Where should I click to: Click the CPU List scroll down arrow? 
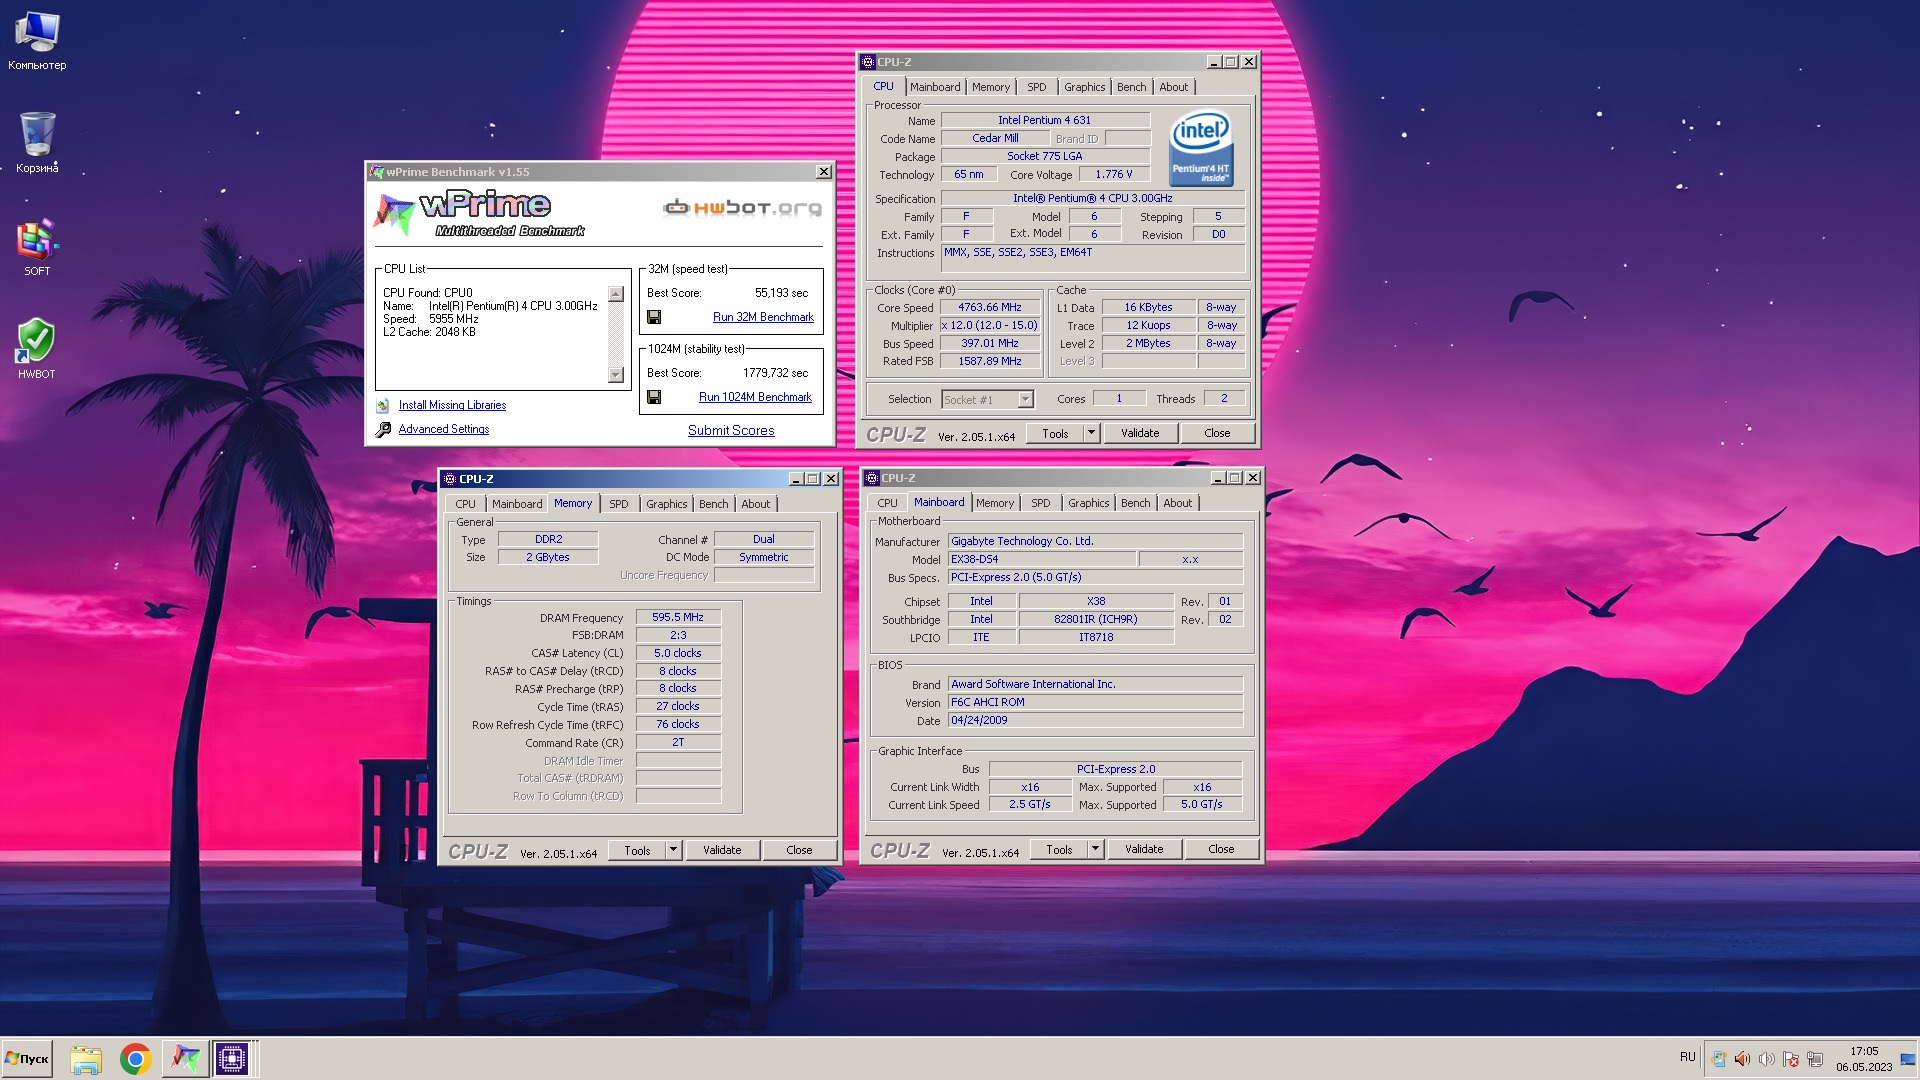[616, 375]
